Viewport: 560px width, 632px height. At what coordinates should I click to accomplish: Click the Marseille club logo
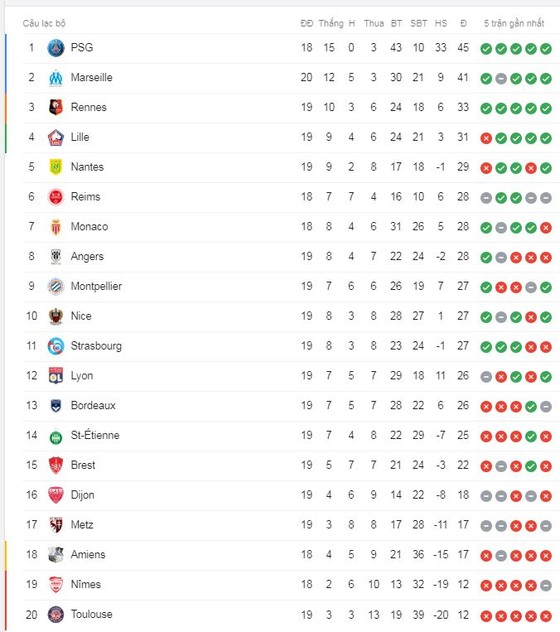[x=56, y=78]
